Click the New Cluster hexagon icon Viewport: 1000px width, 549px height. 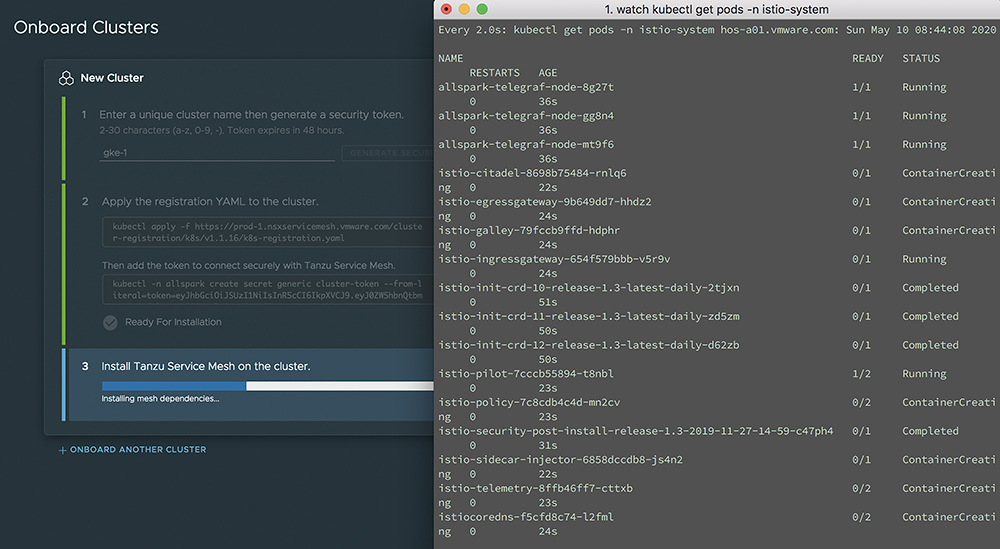point(66,78)
